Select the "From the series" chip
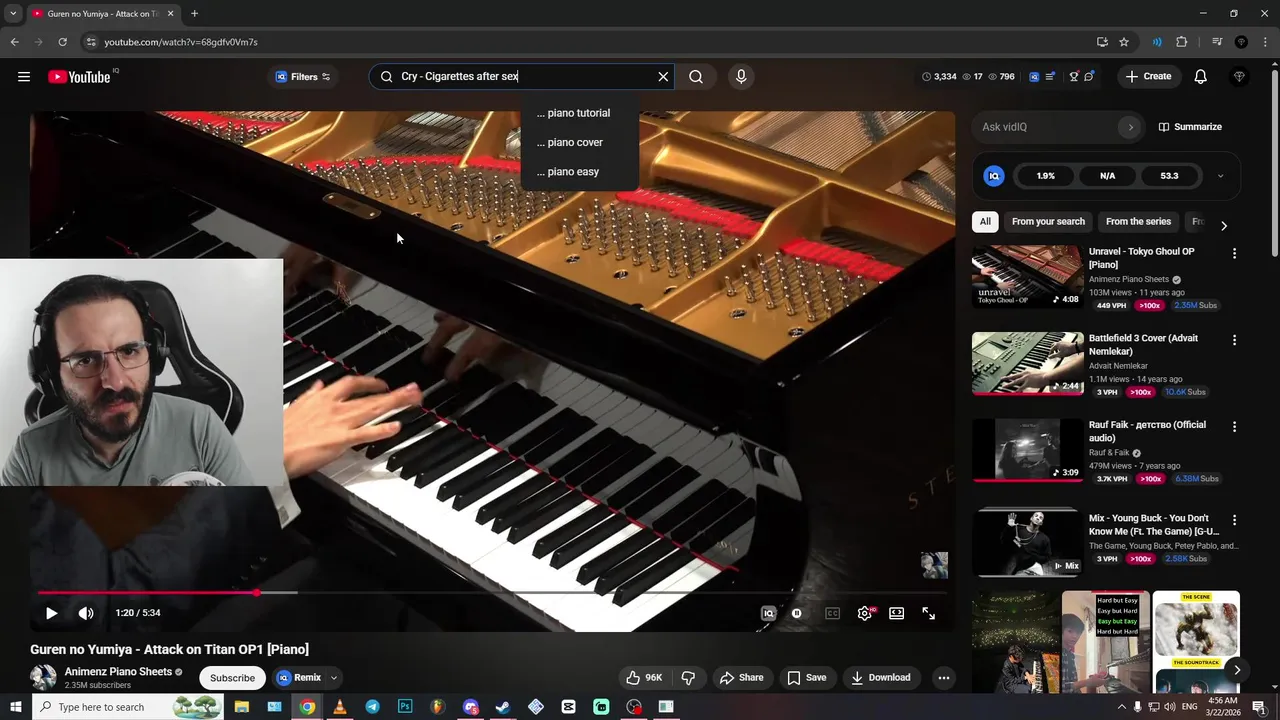The height and width of the screenshot is (720, 1280). pos(1138,222)
